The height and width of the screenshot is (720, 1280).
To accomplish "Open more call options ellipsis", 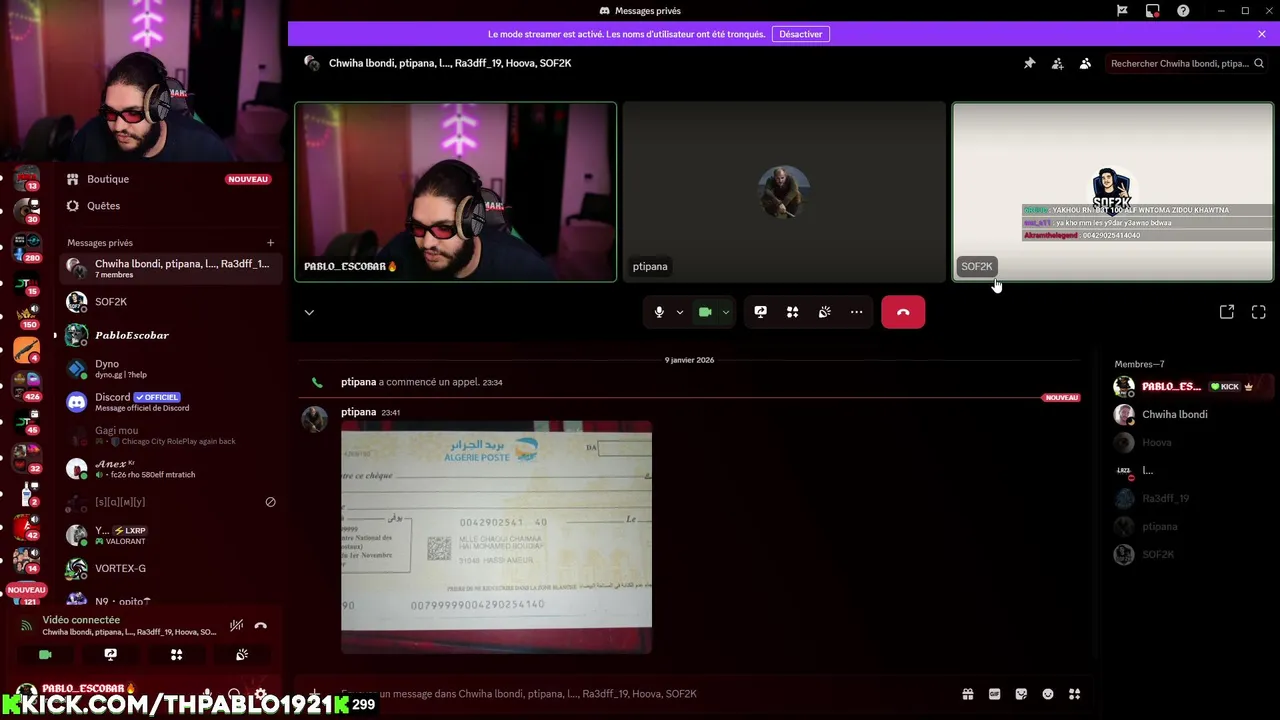I will pyautogui.click(x=856, y=312).
